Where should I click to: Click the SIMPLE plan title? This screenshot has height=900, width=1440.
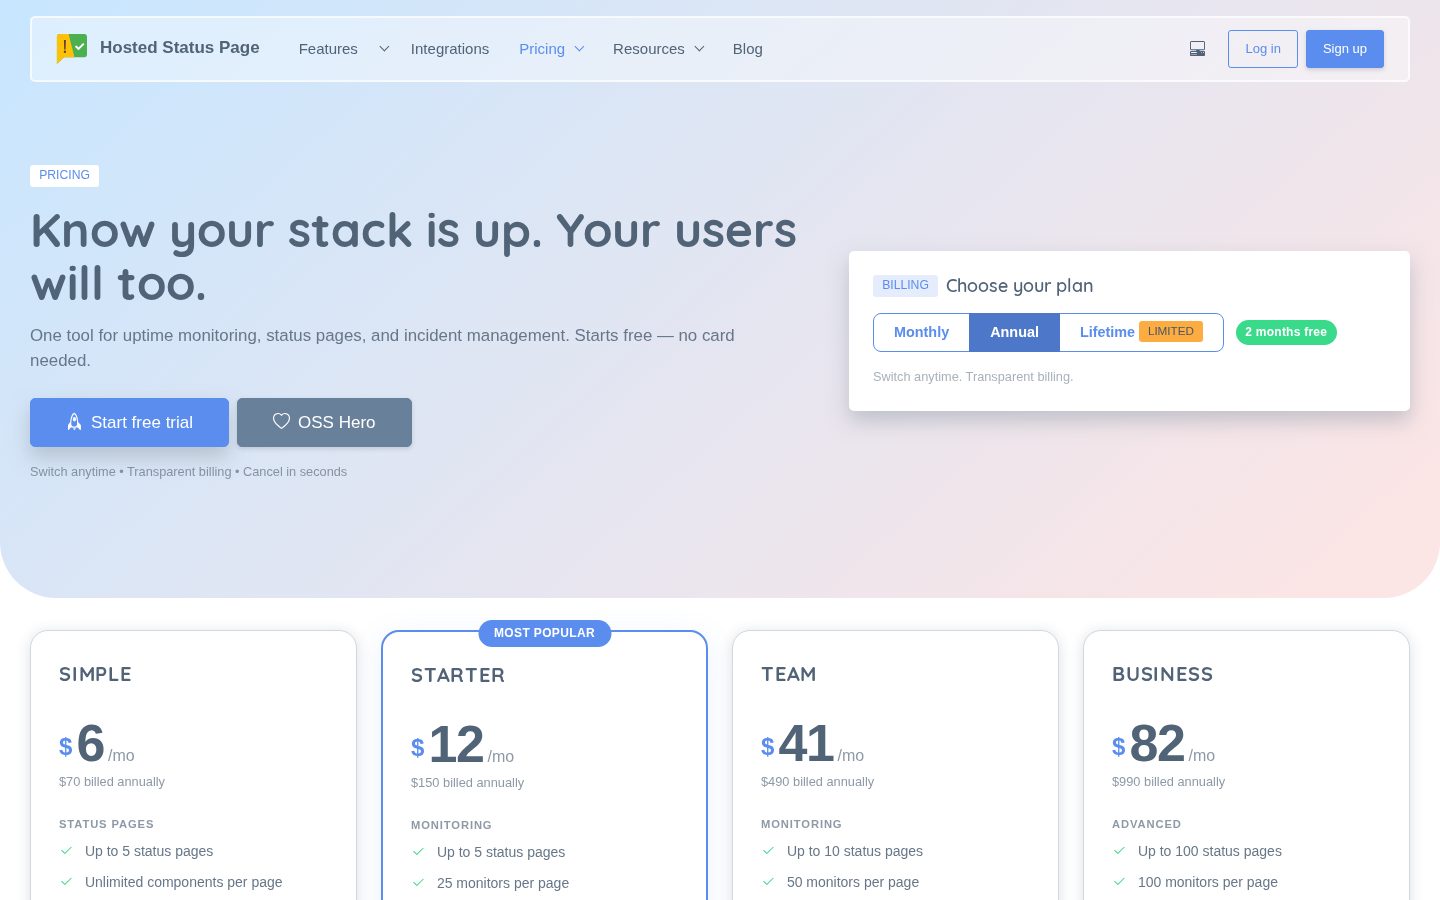[x=95, y=674]
